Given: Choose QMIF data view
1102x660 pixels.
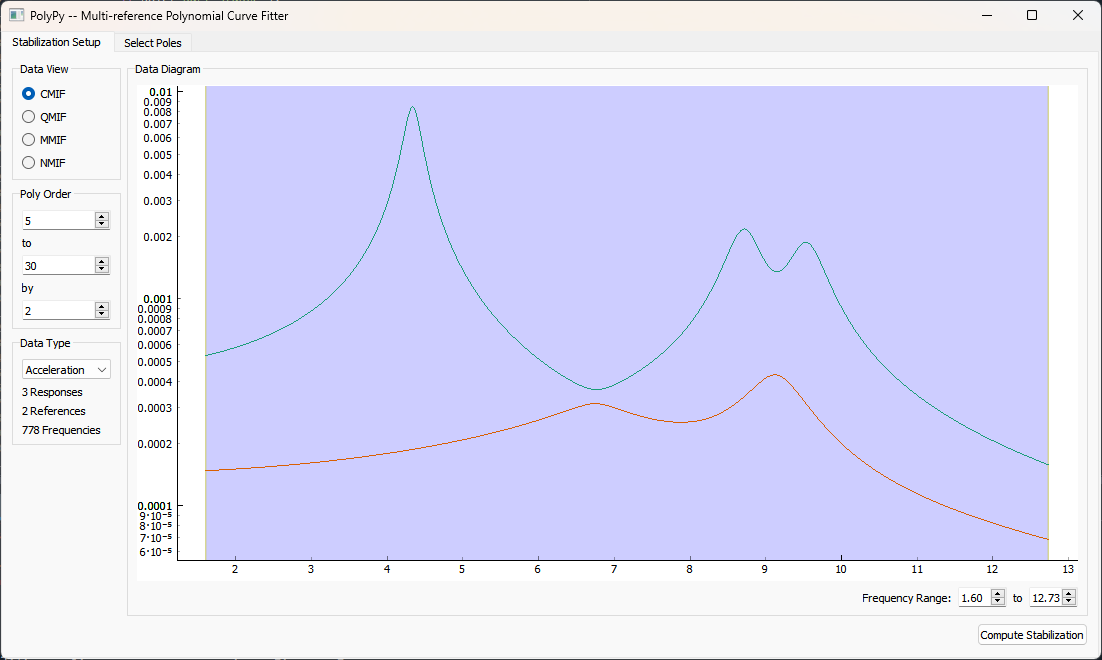Looking at the screenshot, I should tap(29, 116).
